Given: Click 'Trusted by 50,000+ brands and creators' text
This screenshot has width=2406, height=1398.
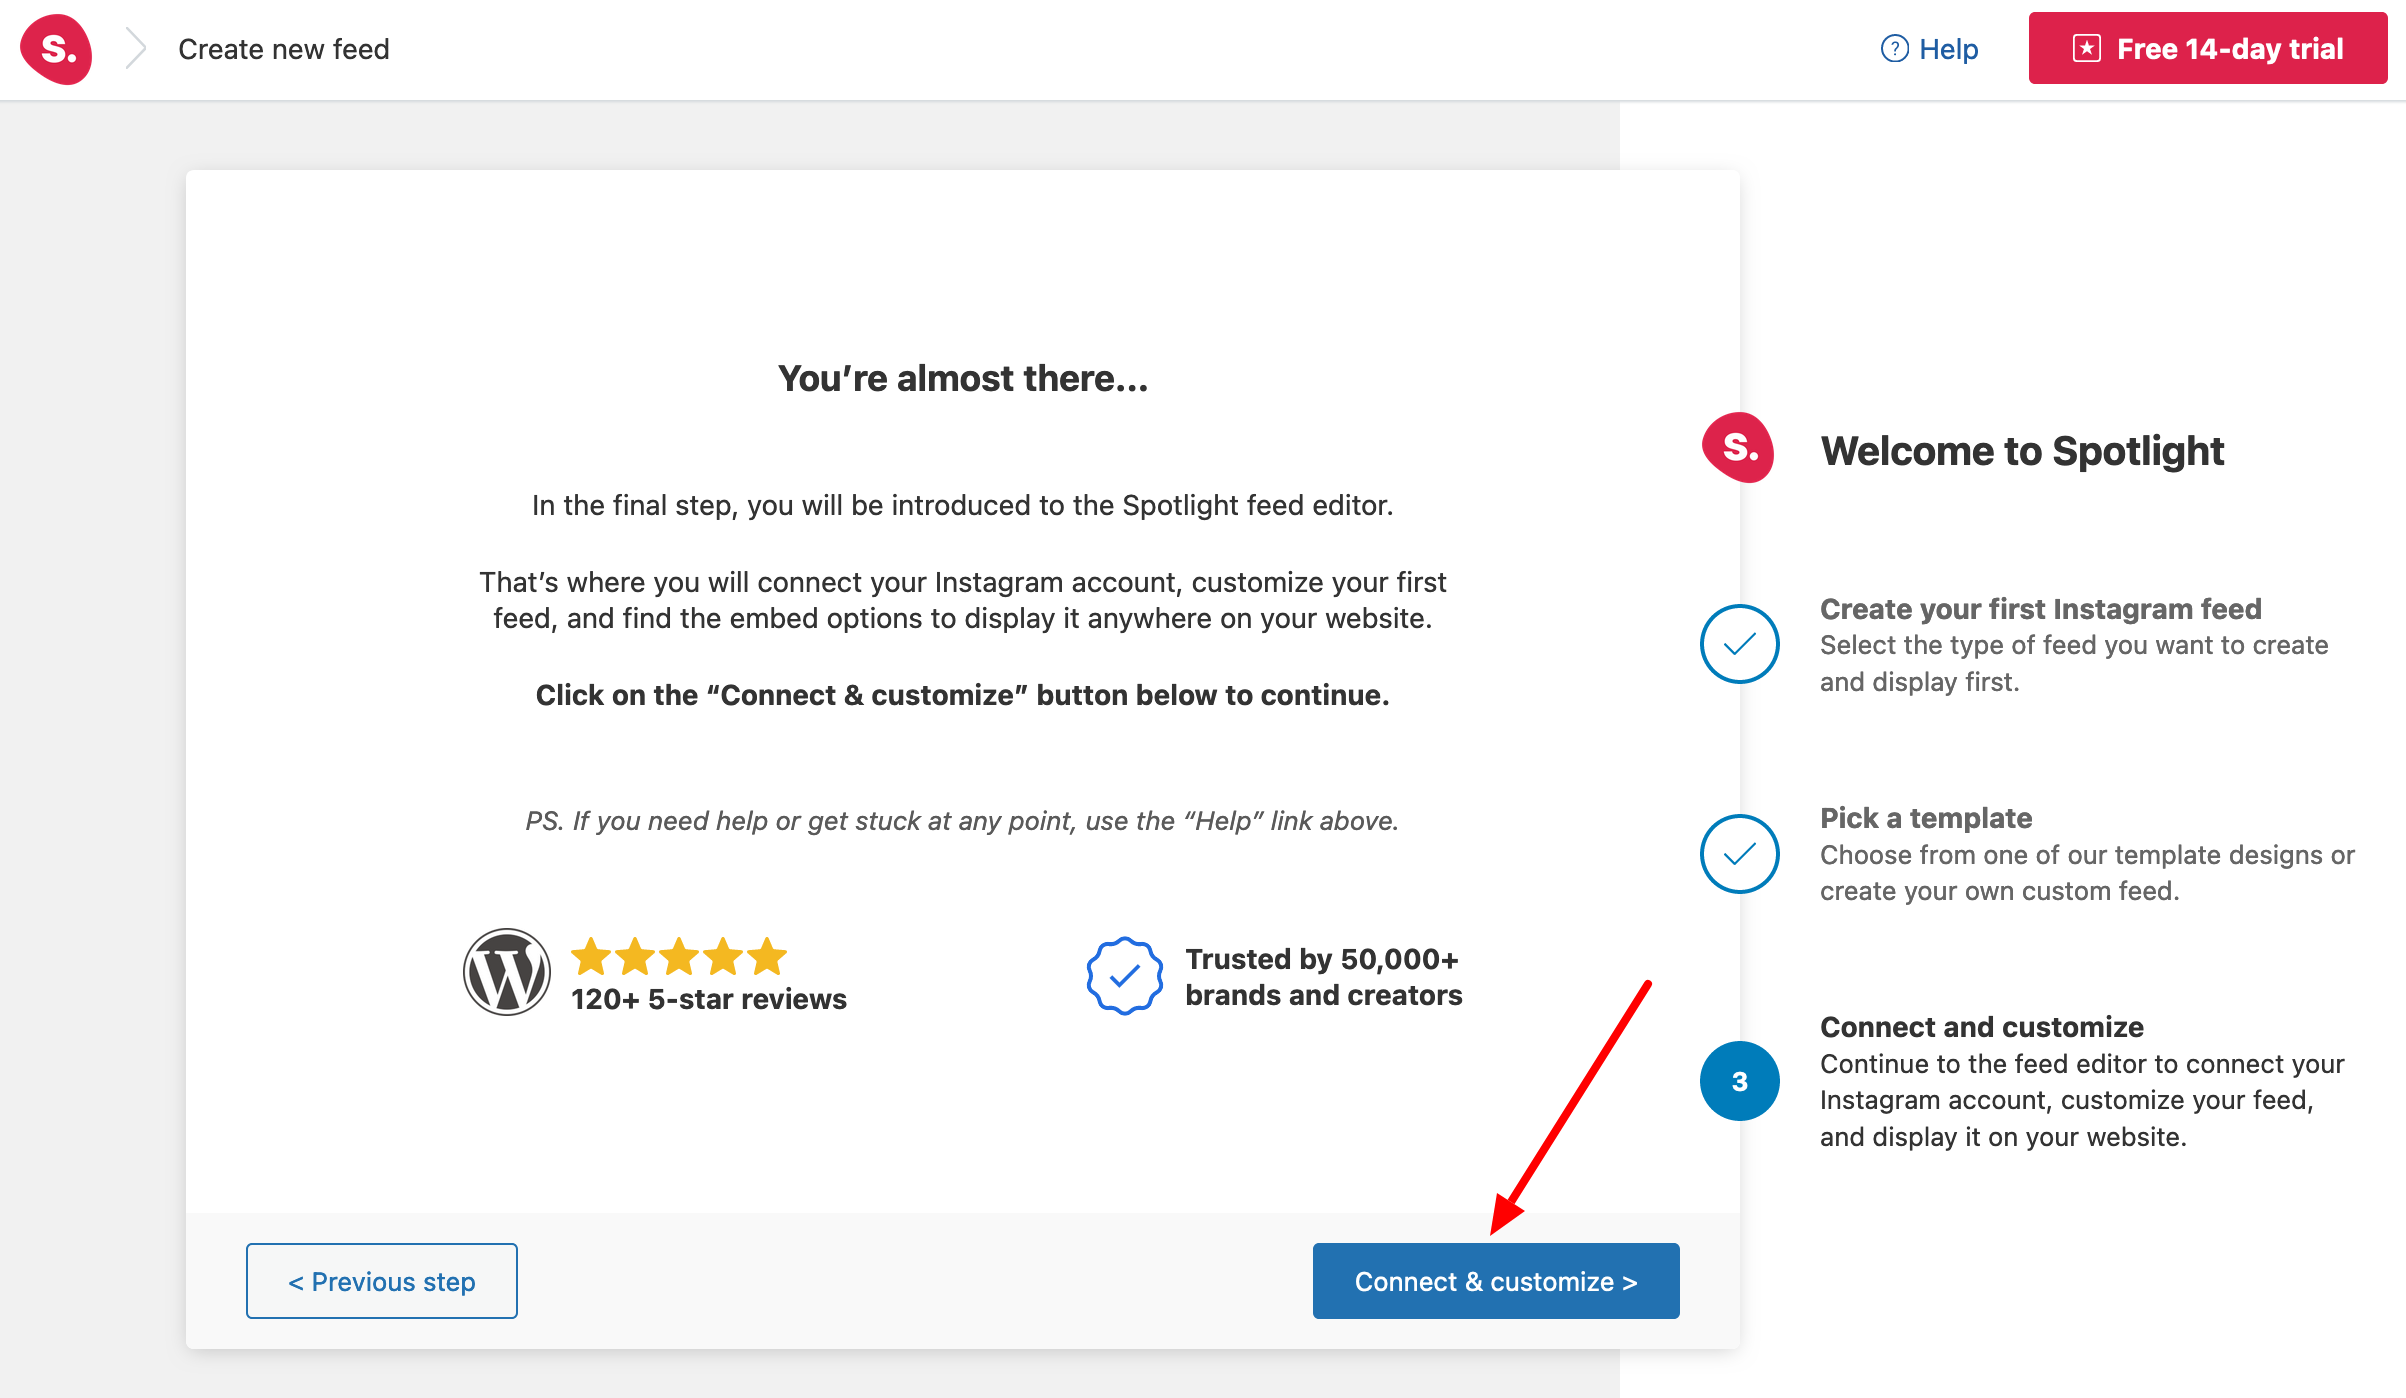Looking at the screenshot, I should (x=1324, y=977).
